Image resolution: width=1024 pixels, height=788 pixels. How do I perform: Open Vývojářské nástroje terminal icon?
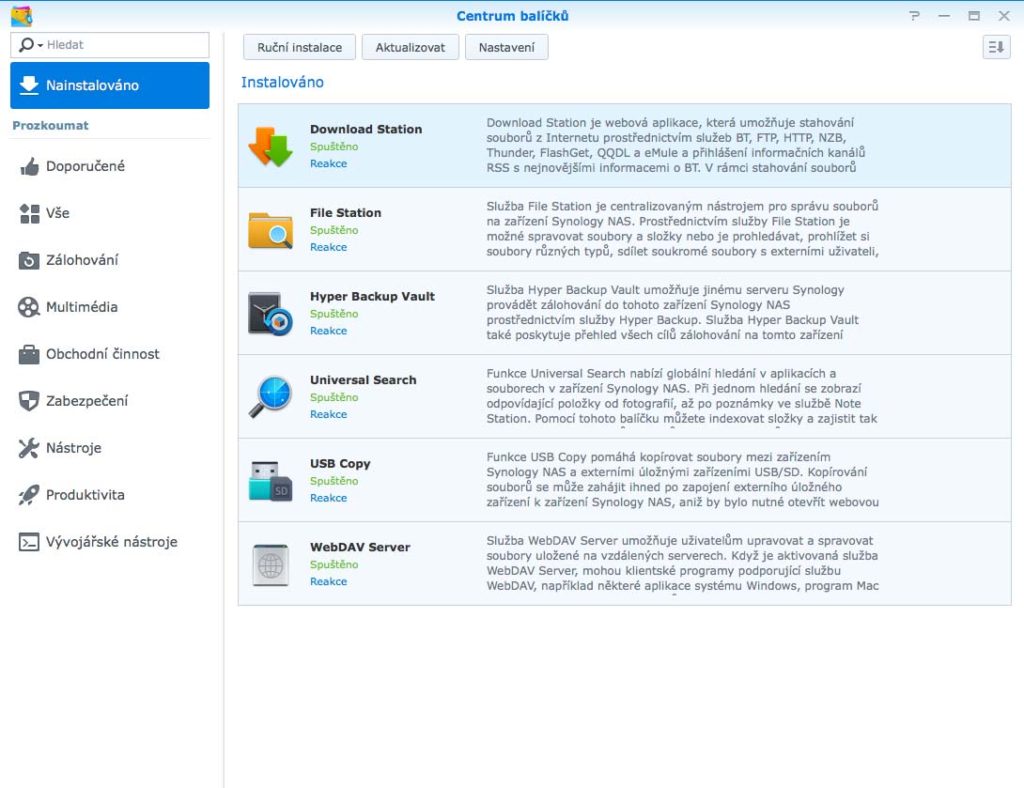click(28, 542)
